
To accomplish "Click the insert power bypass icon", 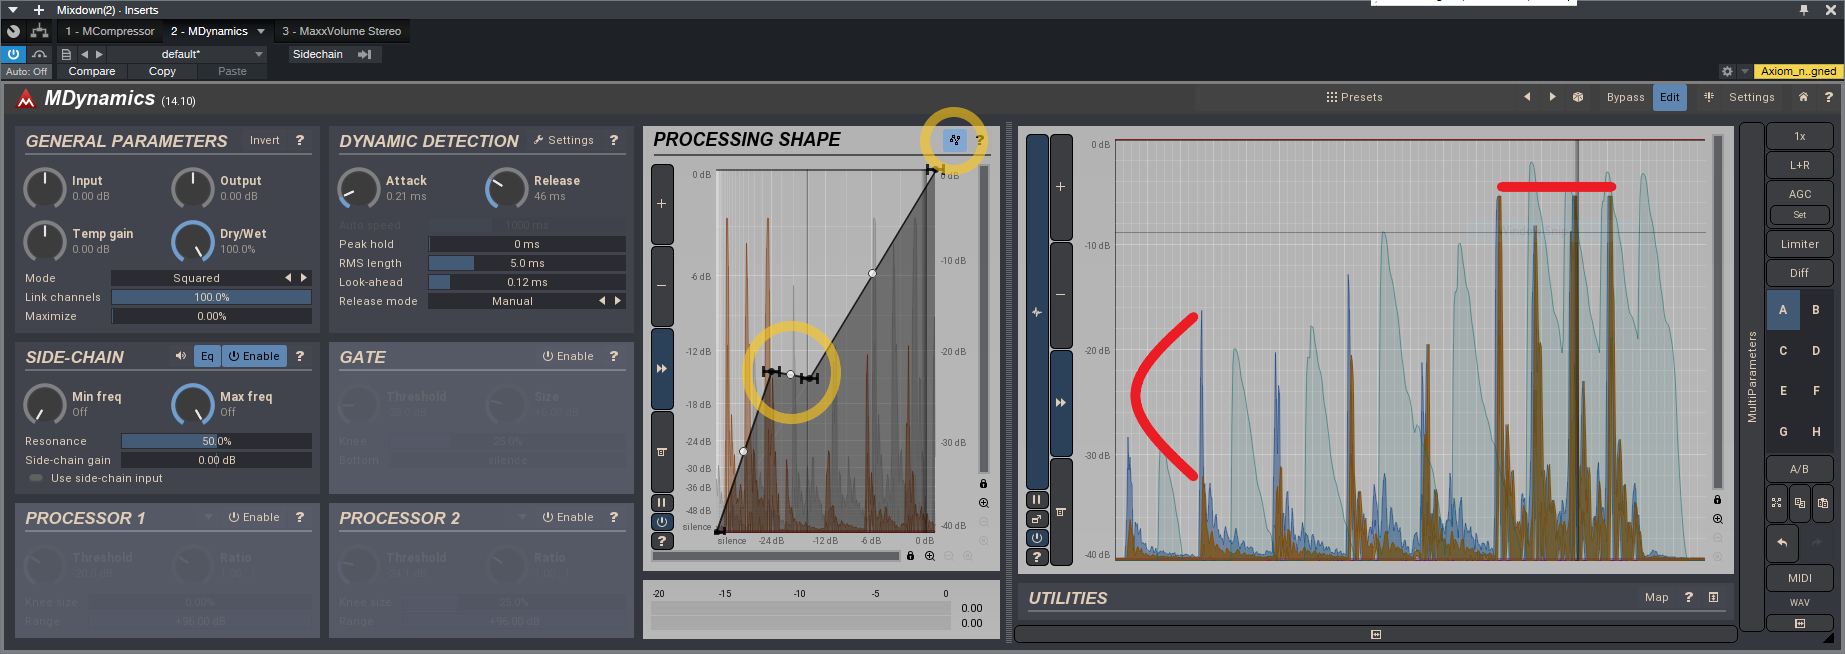I will point(14,54).
